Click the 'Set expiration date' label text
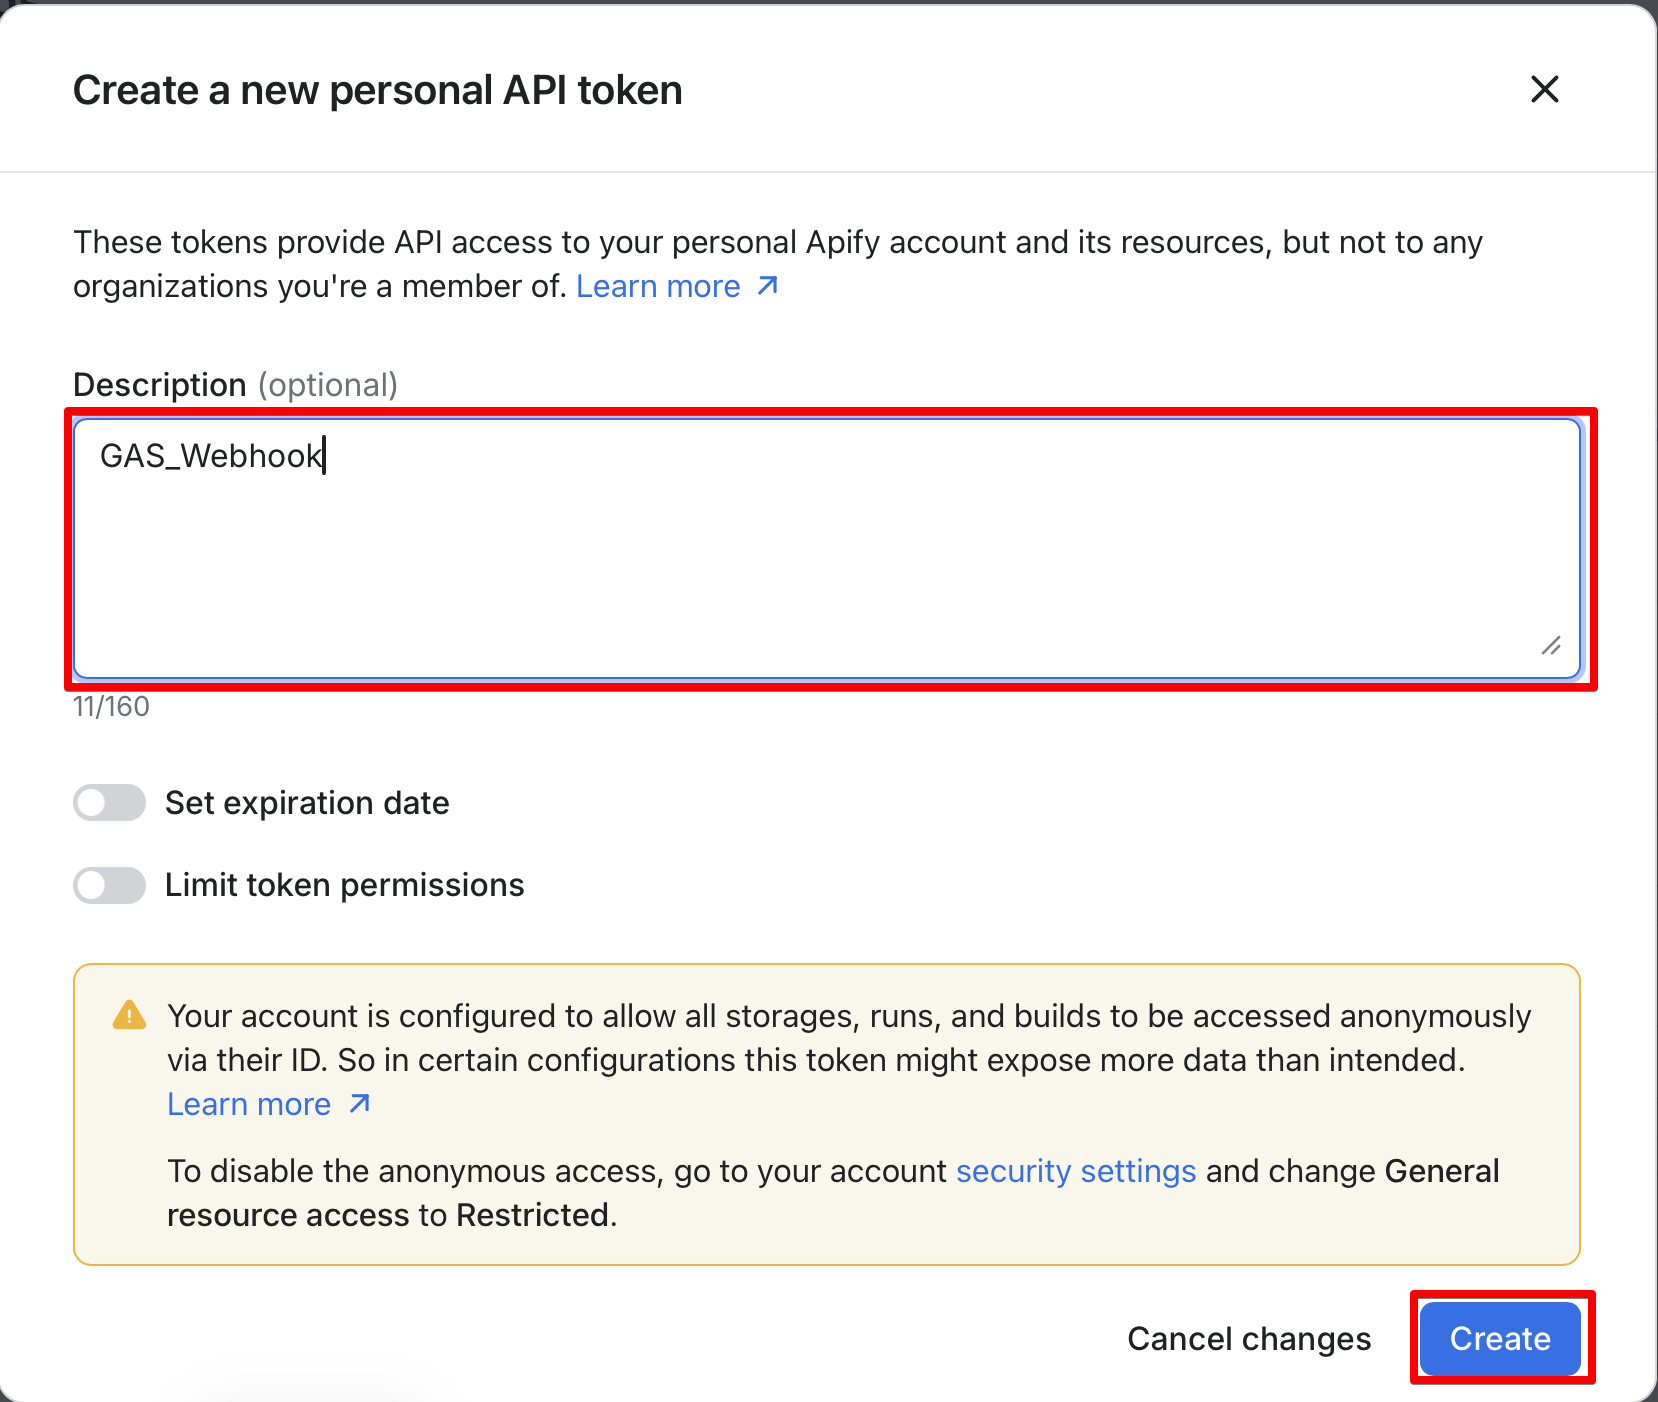 coord(307,803)
